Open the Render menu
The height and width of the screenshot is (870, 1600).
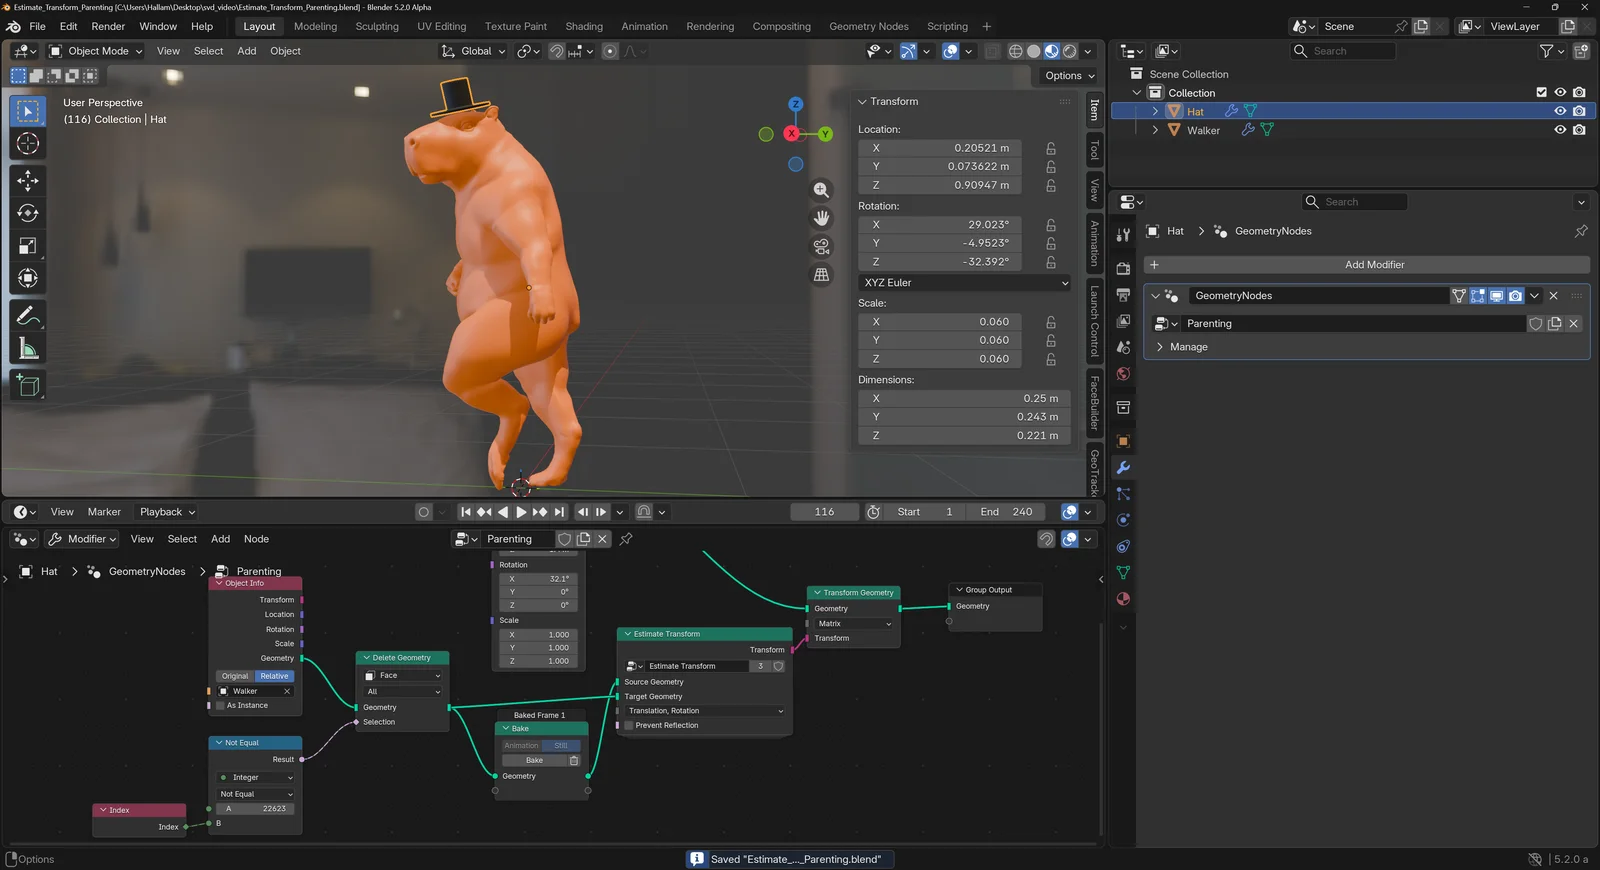(x=108, y=26)
